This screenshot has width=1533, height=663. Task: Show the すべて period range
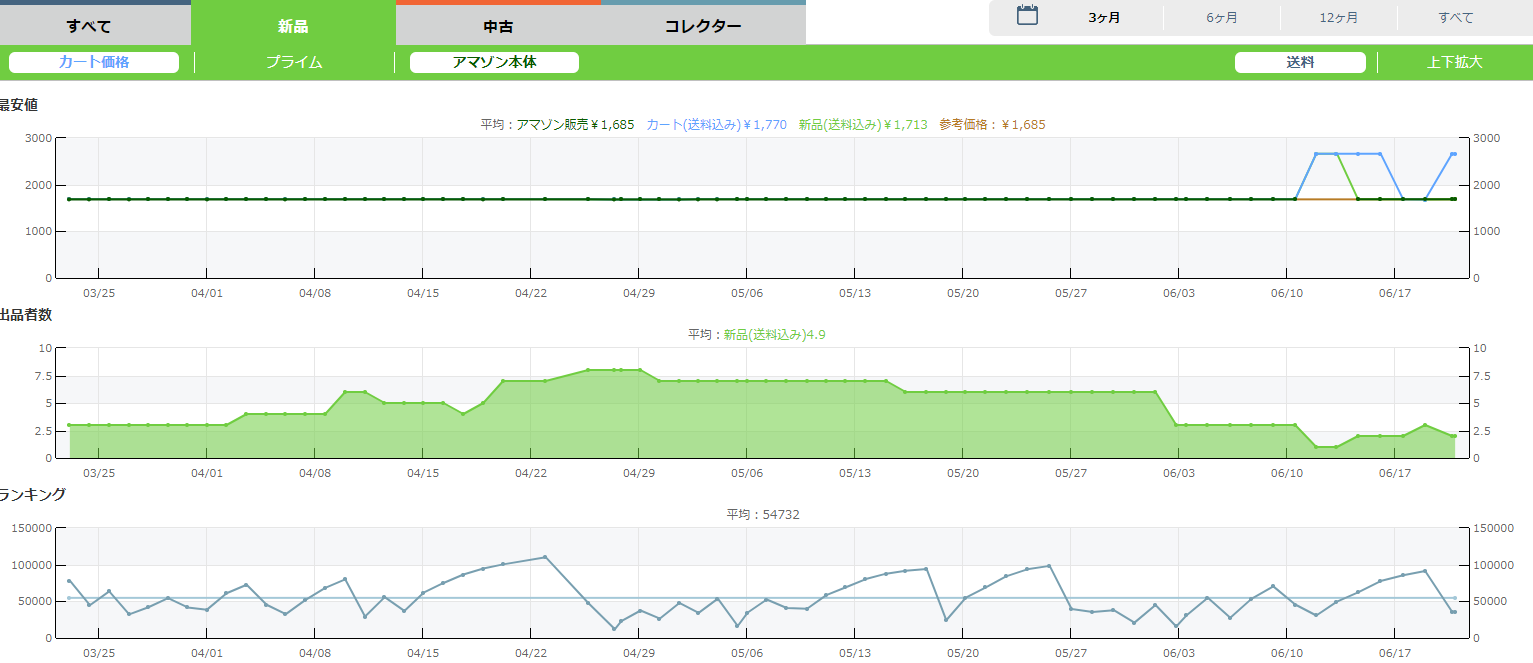click(x=1455, y=18)
